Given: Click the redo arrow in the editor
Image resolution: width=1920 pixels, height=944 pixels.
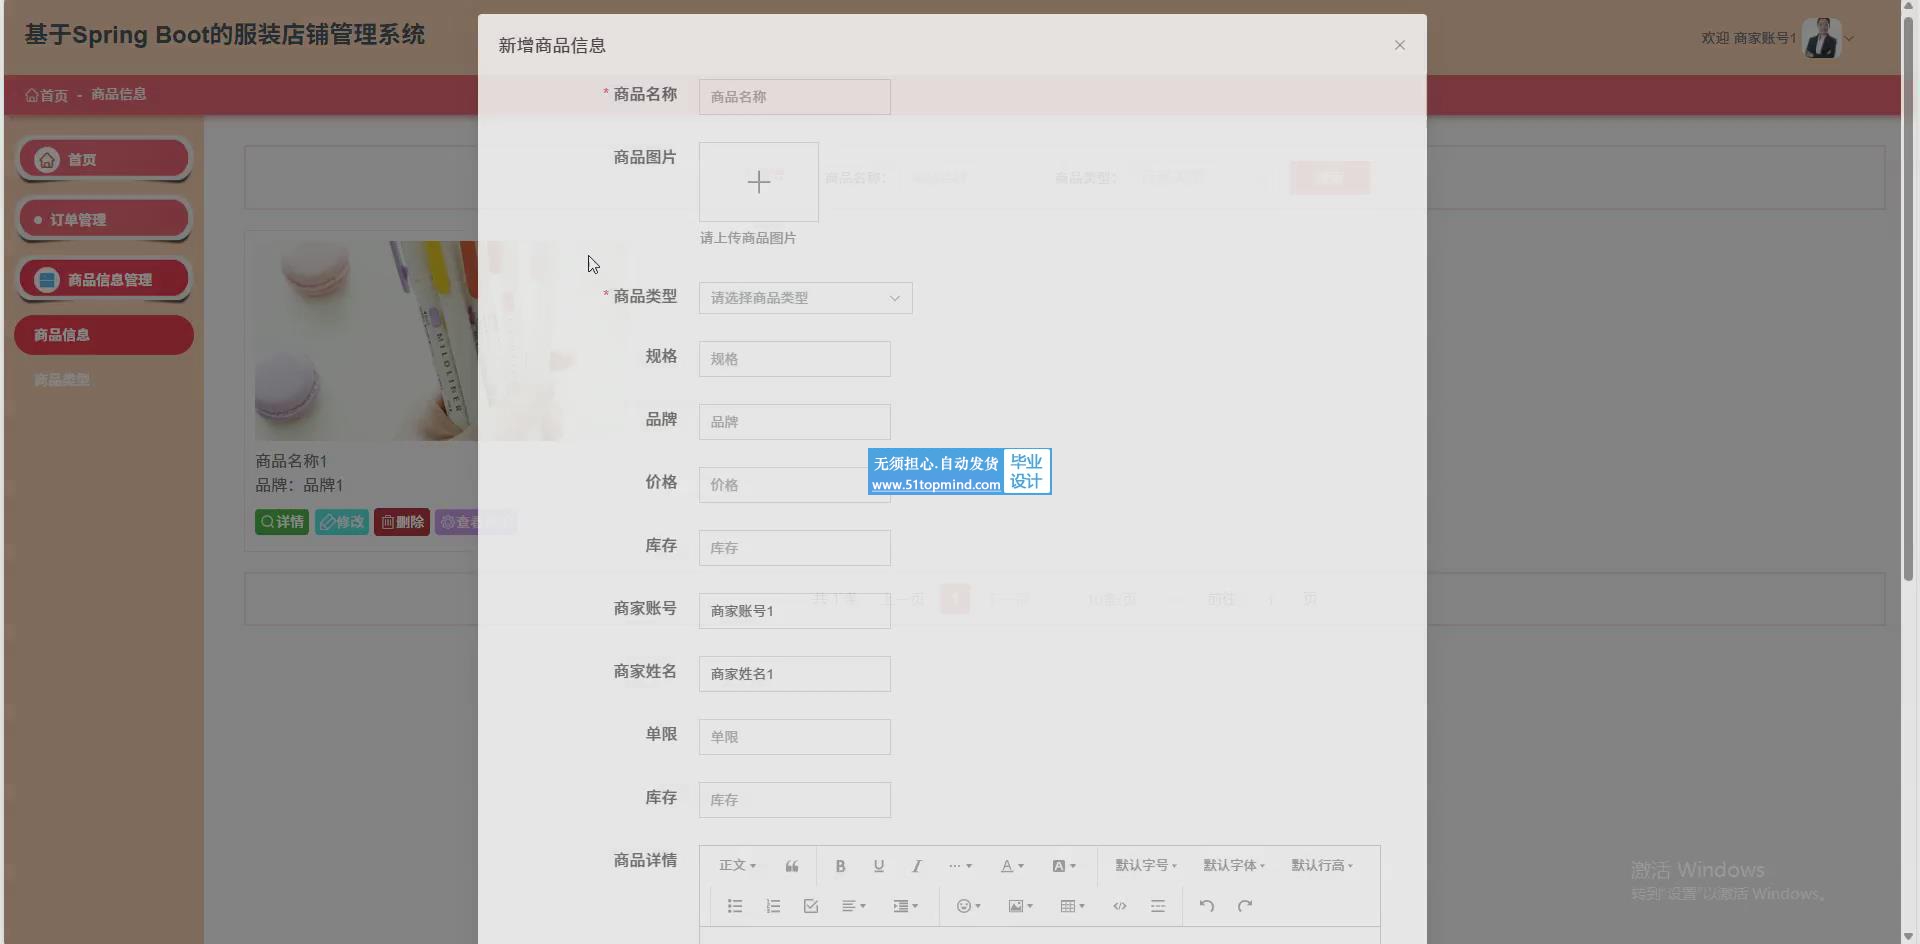Looking at the screenshot, I should tap(1245, 906).
